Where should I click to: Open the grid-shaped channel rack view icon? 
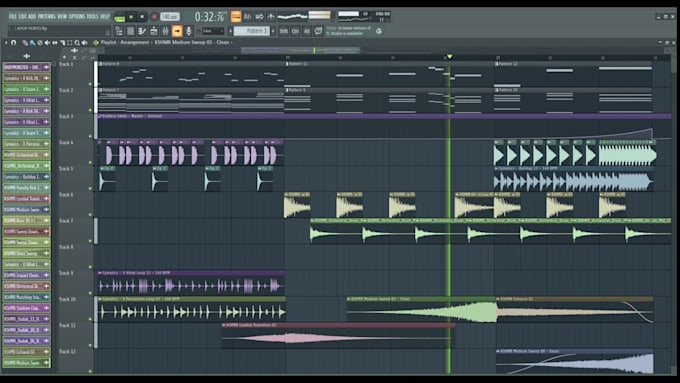coord(131,31)
